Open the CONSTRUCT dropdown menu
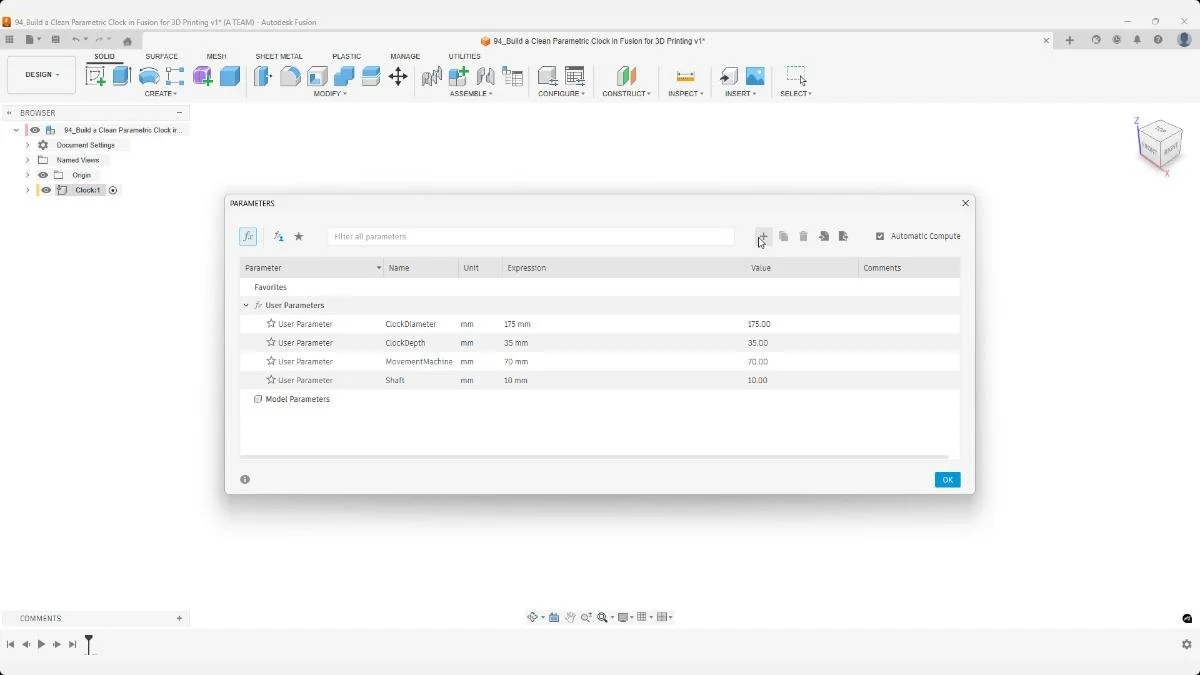This screenshot has height=675, width=1200. click(626, 94)
